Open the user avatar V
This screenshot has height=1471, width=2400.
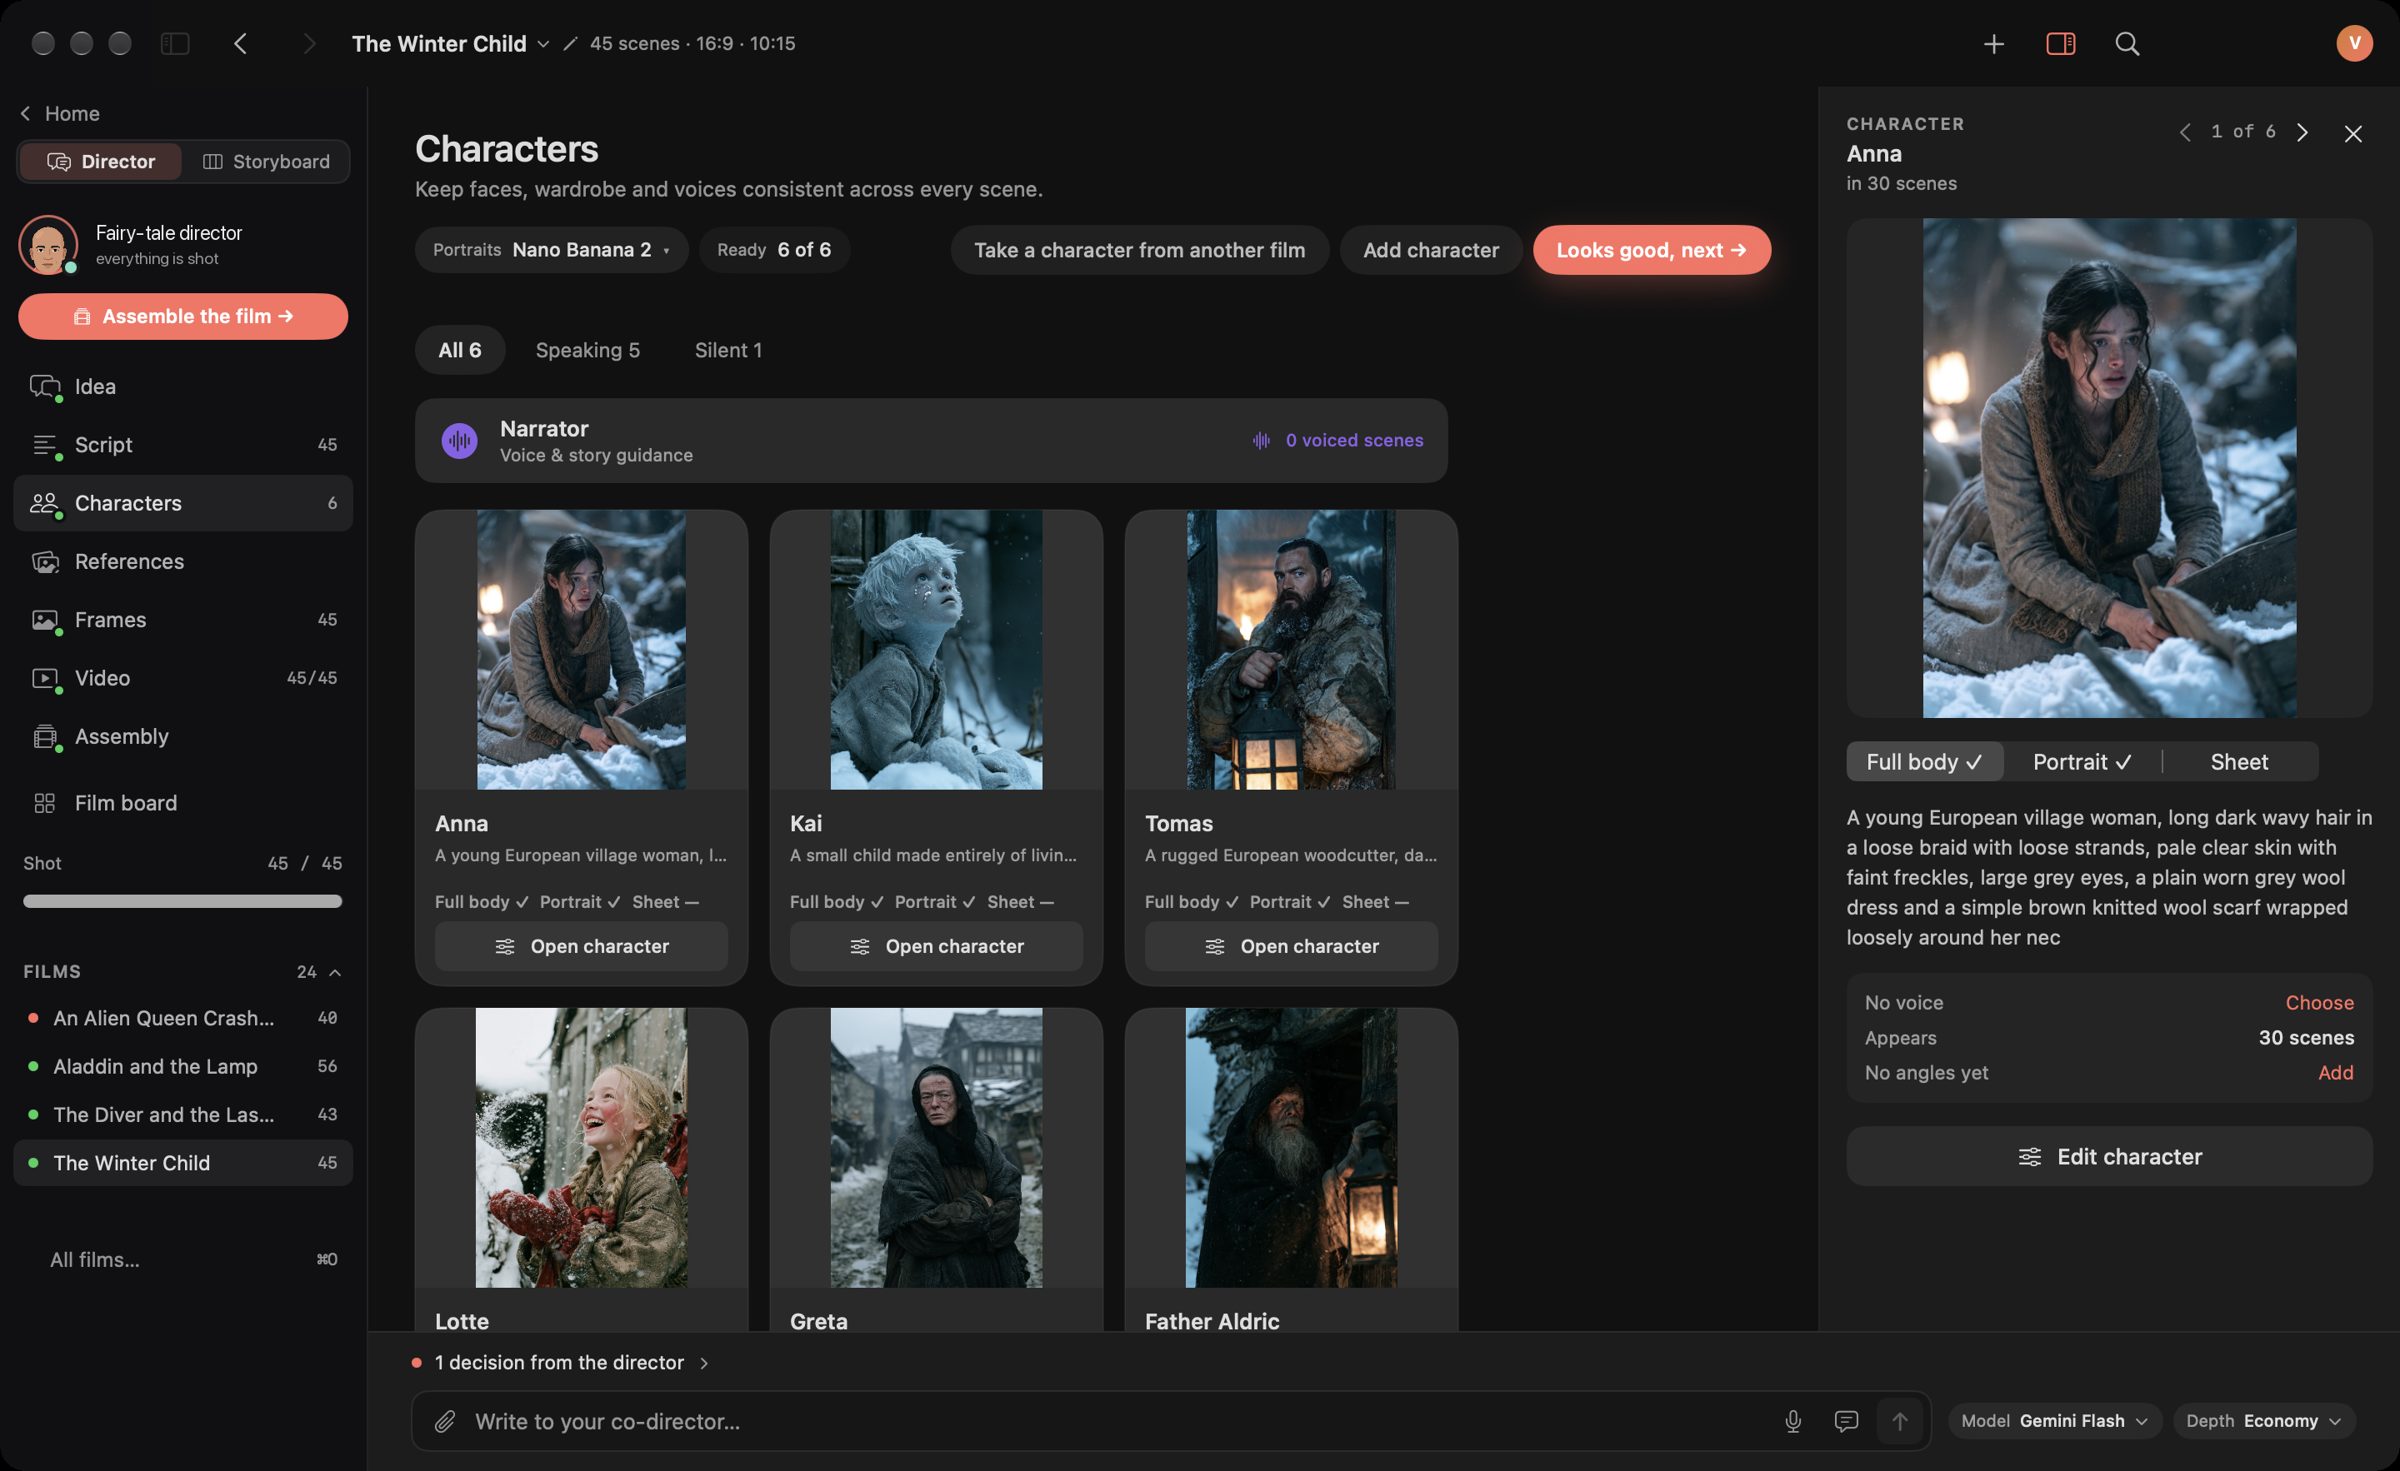[x=2354, y=43]
